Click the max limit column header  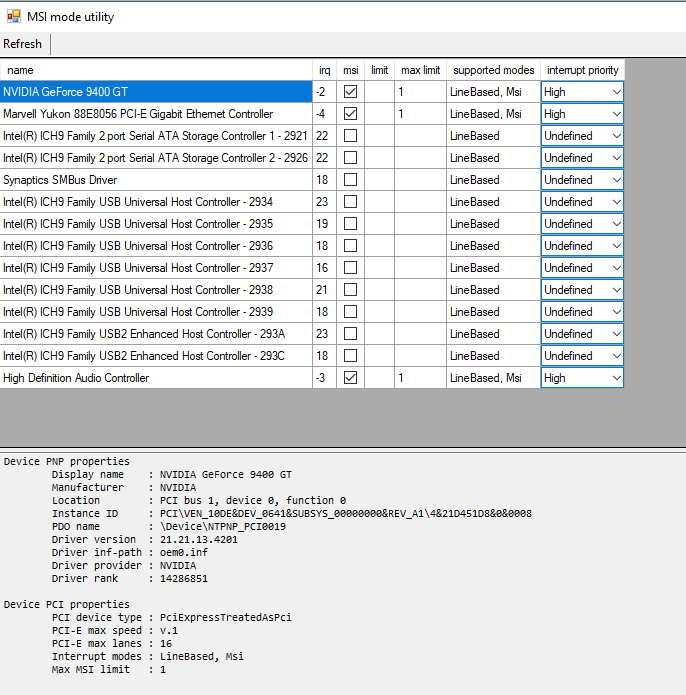pyautogui.click(x=421, y=70)
